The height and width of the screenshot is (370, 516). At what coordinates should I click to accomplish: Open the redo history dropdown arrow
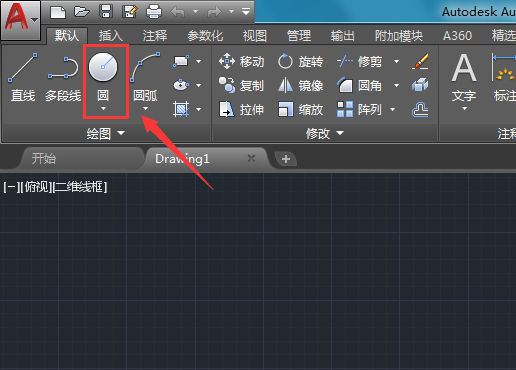[231, 12]
